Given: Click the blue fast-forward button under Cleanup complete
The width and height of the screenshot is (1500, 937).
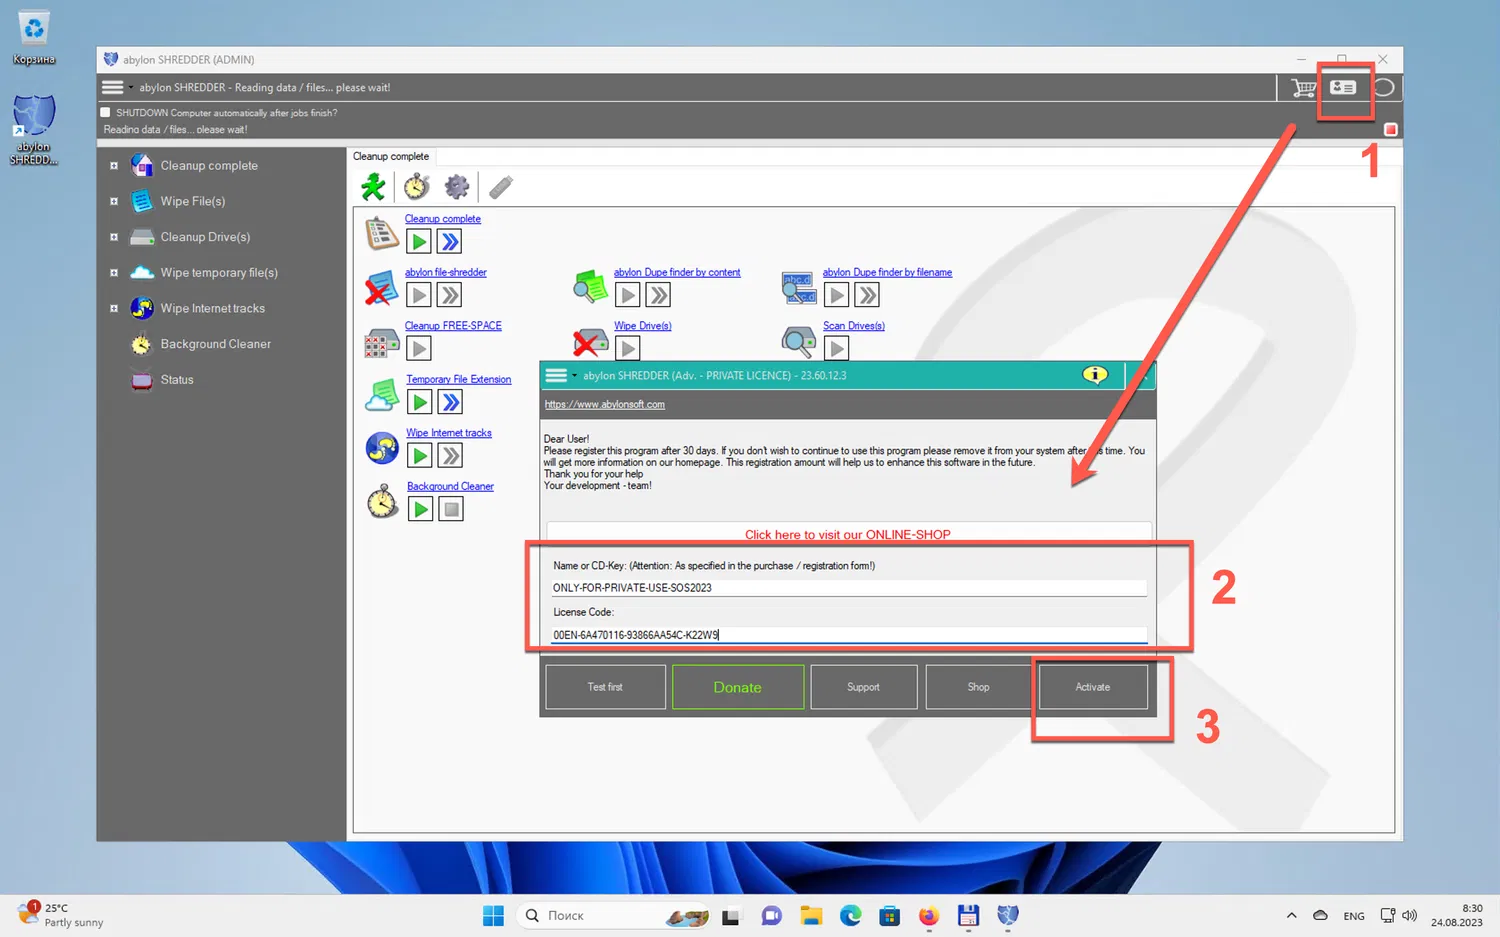Looking at the screenshot, I should click(x=450, y=242).
